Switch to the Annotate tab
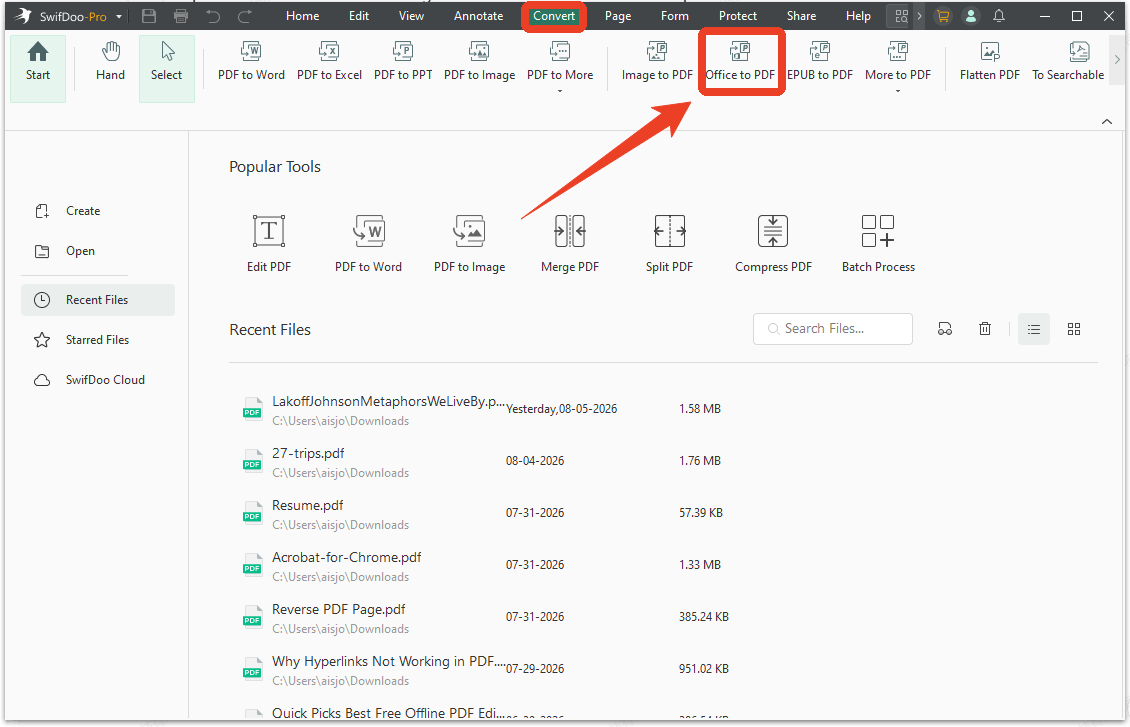Image resolution: width=1130 pixels, height=727 pixels. pos(479,16)
